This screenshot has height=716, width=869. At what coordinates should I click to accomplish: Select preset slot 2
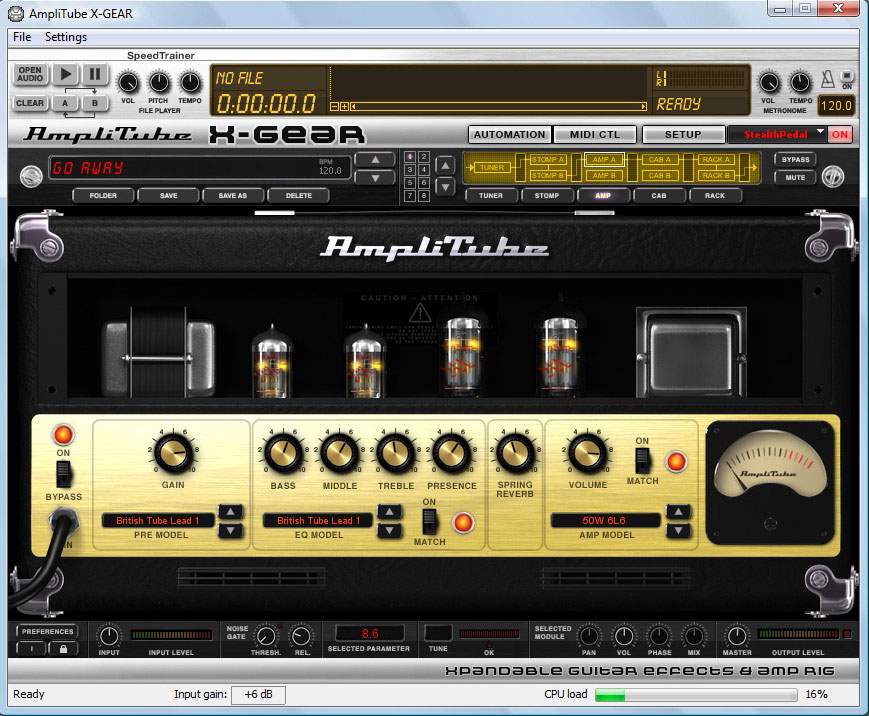pos(423,157)
